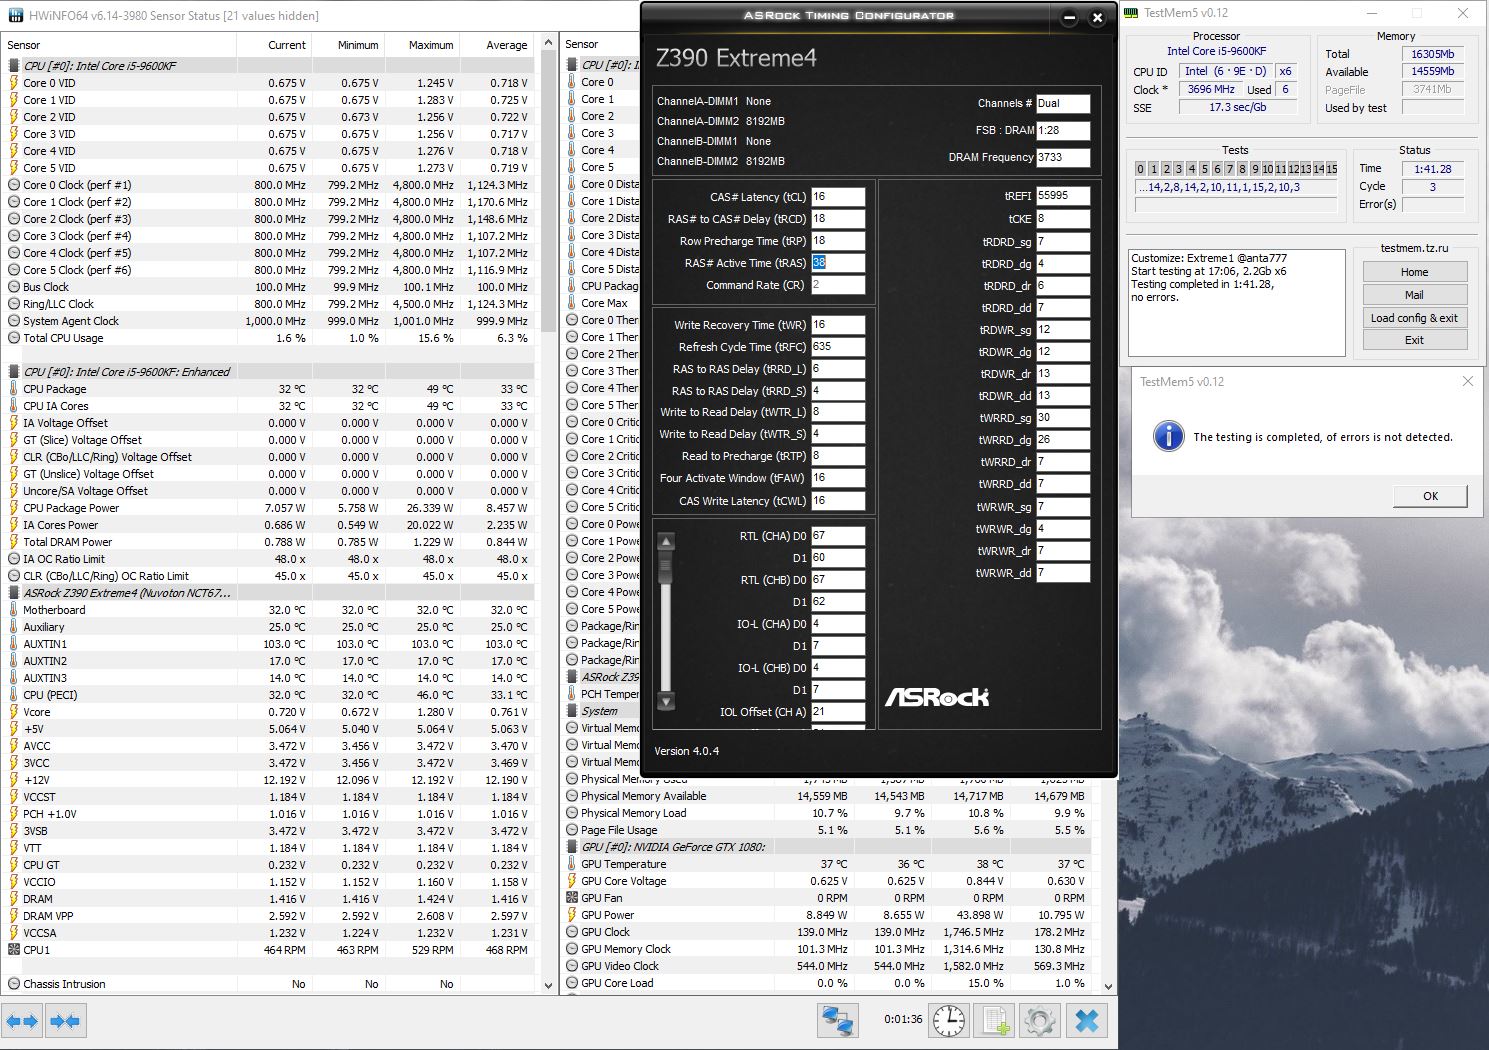Click the DRAM Frequency field in ASRock Timing Configurator

click(x=1062, y=157)
